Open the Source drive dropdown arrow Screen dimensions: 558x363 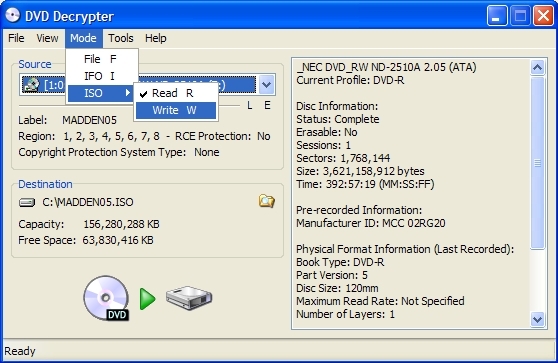(267, 85)
